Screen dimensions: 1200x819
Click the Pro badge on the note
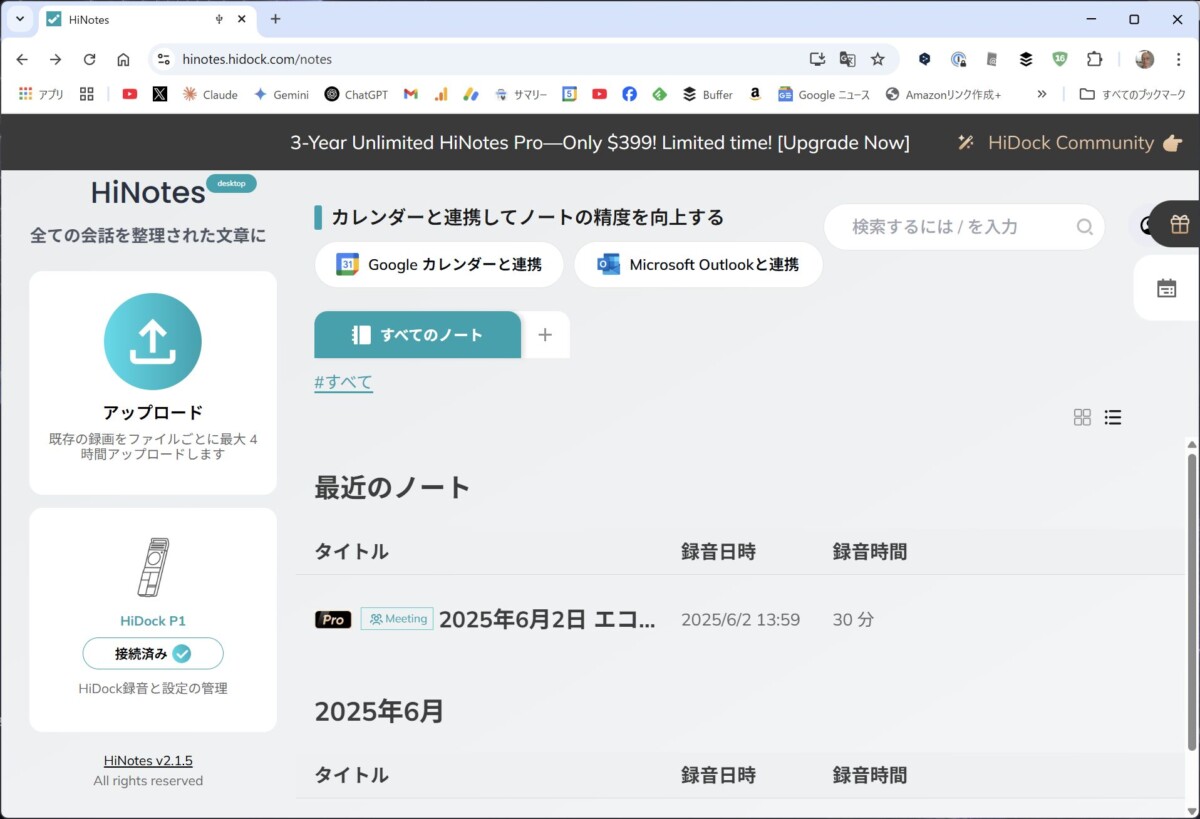tap(333, 619)
